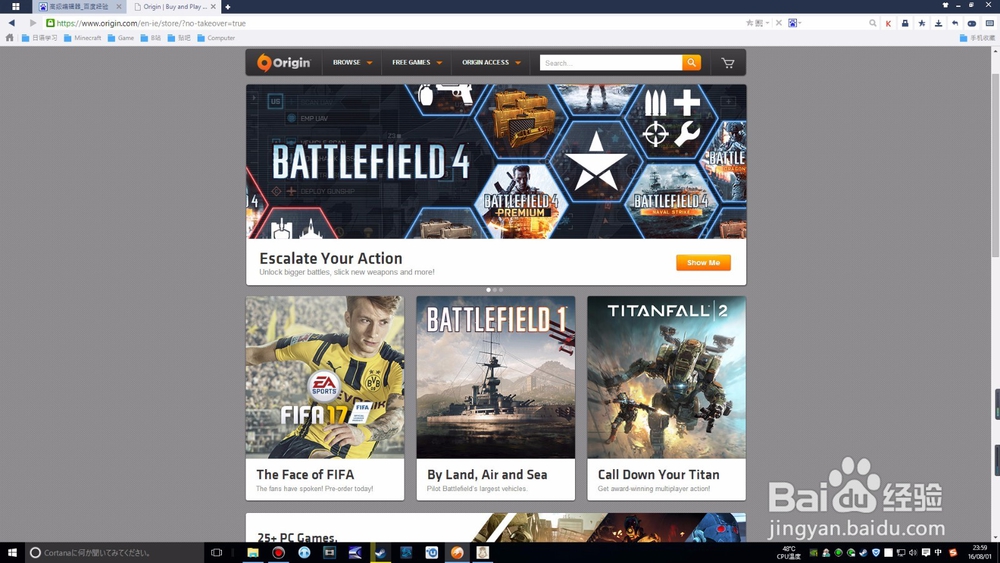Click the red K extension icon
This screenshot has height=563, width=1000.
click(888, 23)
